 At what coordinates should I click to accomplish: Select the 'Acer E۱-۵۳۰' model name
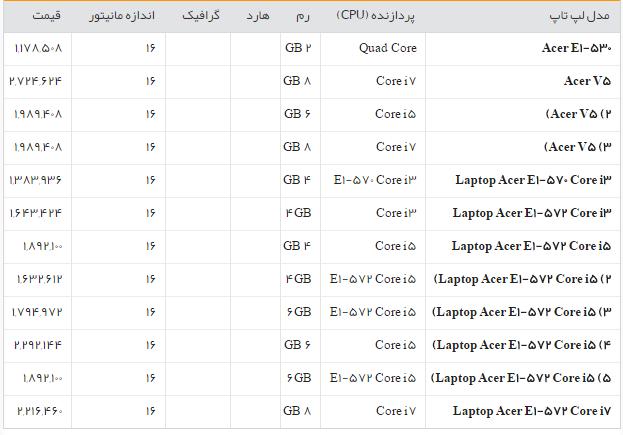[x=576, y=48]
